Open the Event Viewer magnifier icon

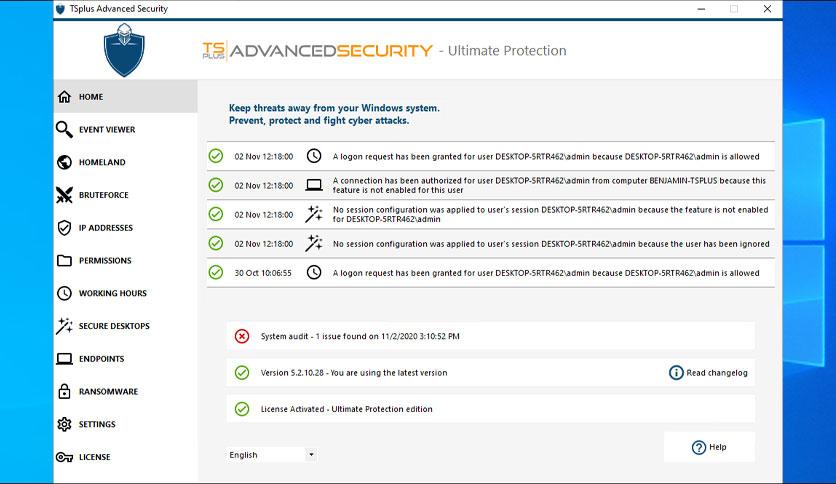(64, 130)
